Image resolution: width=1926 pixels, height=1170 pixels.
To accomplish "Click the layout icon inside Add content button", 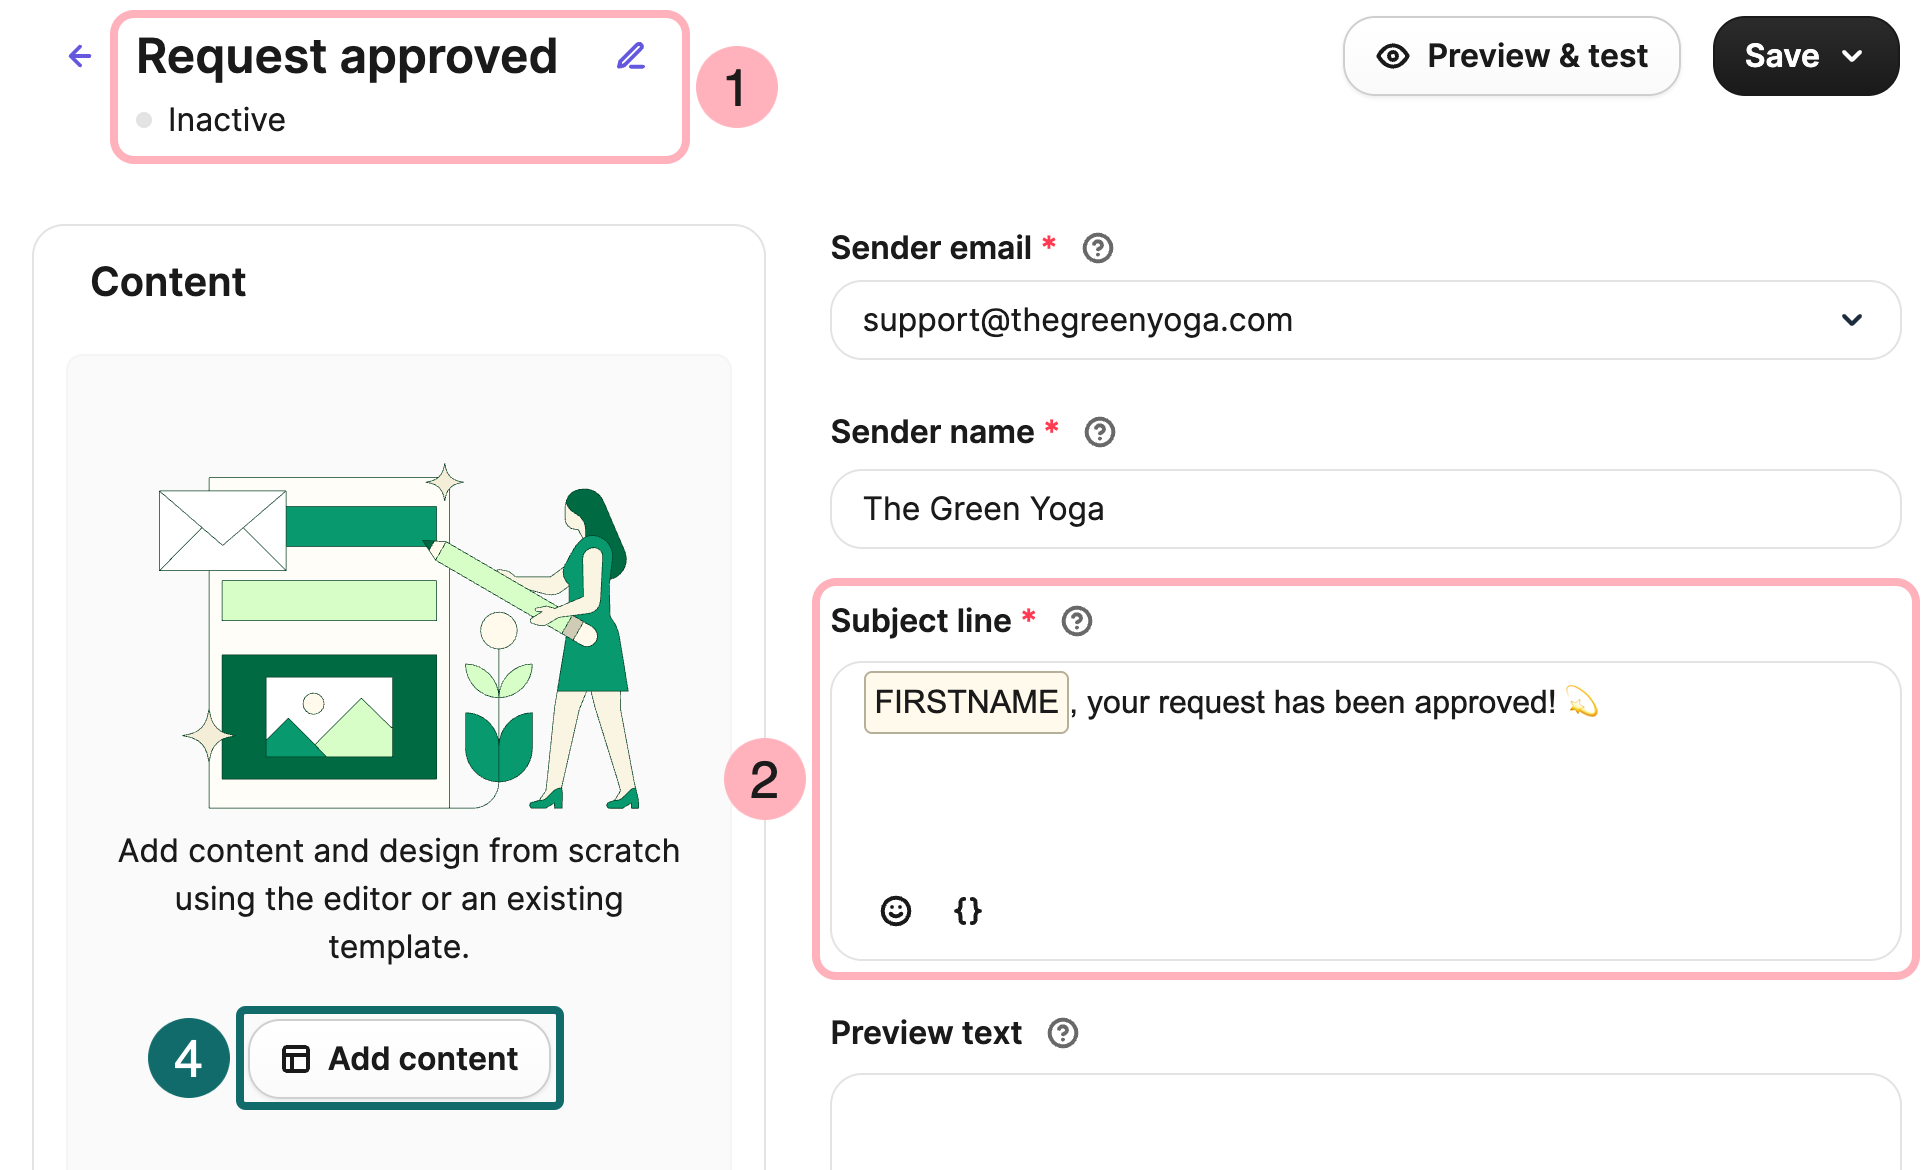I will tap(296, 1059).
